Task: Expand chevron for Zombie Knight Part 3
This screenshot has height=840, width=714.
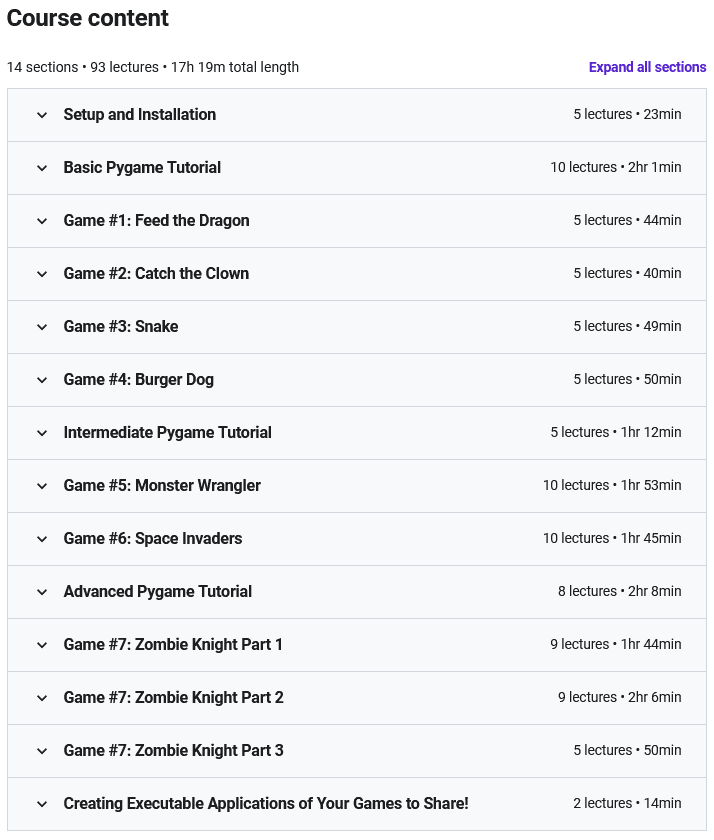Action: pos(42,751)
